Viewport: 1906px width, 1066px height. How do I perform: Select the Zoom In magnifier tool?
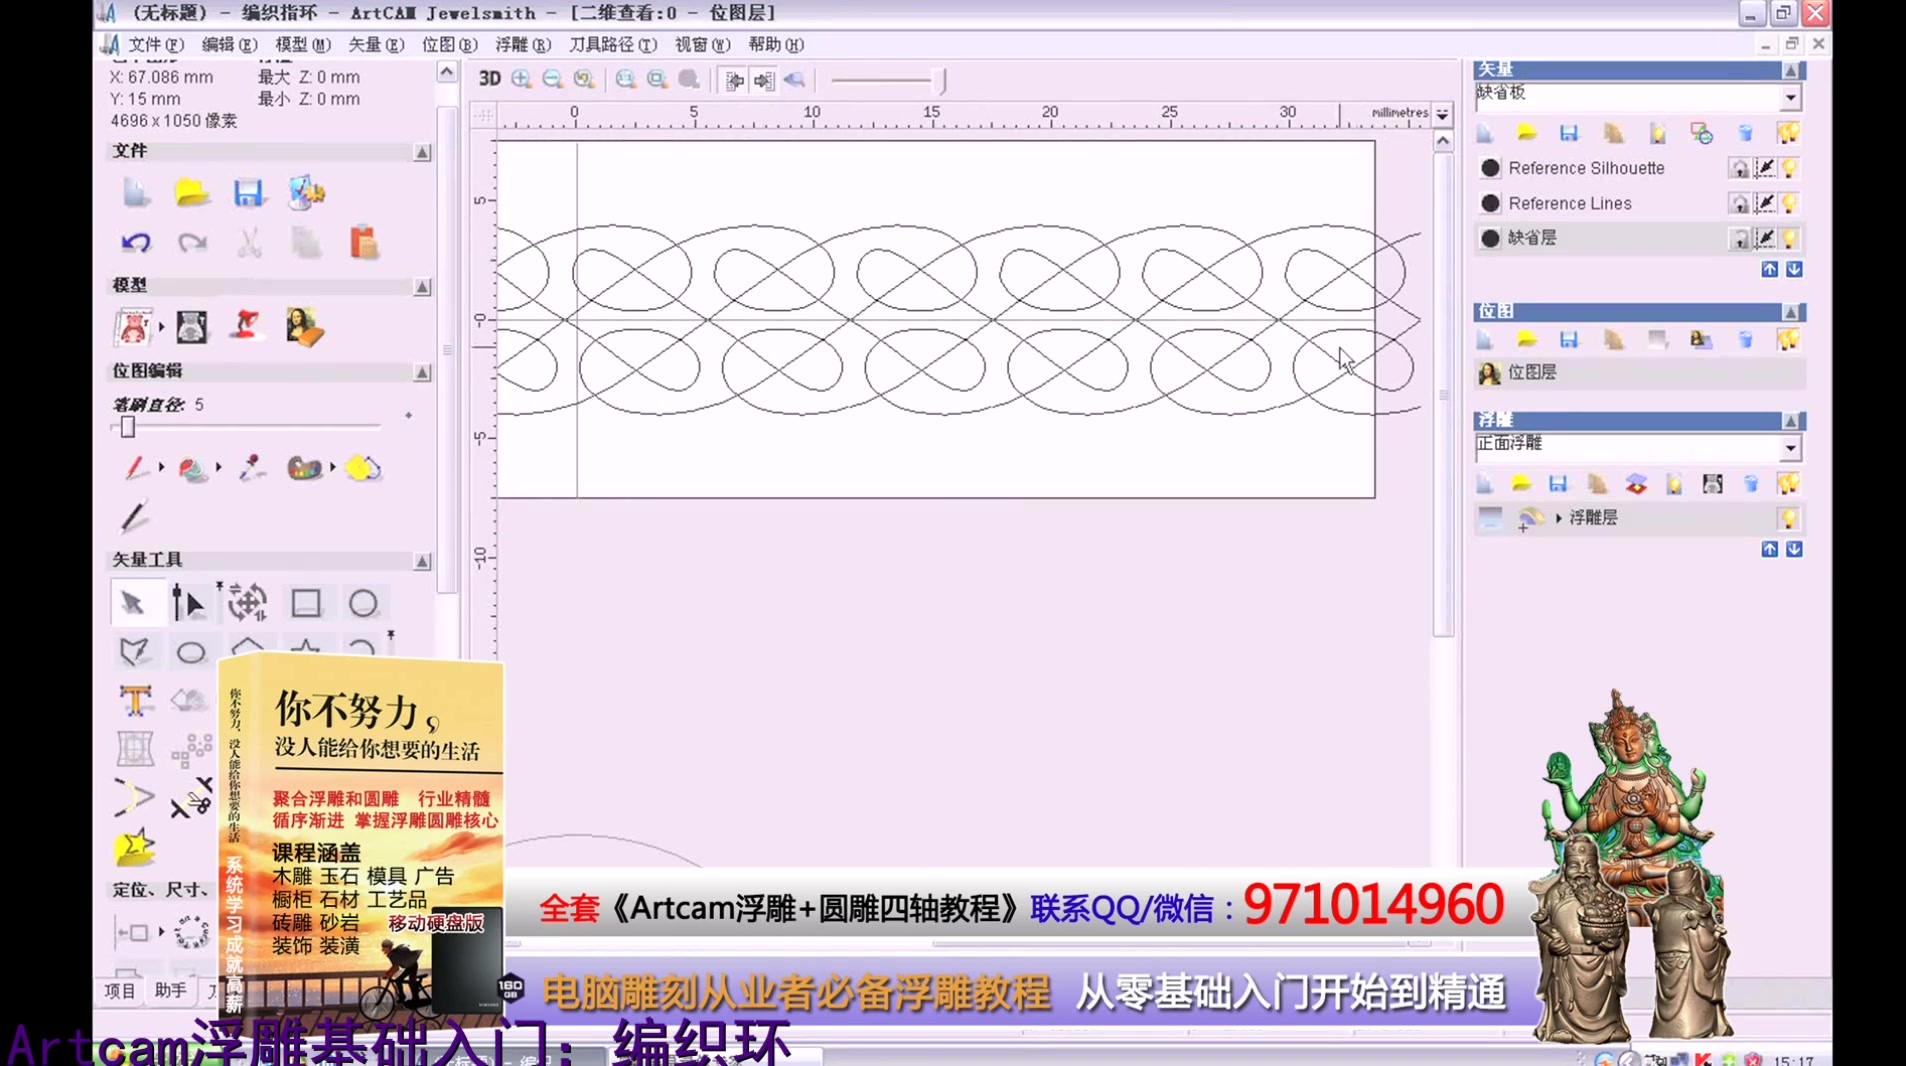tap(521, 80)
